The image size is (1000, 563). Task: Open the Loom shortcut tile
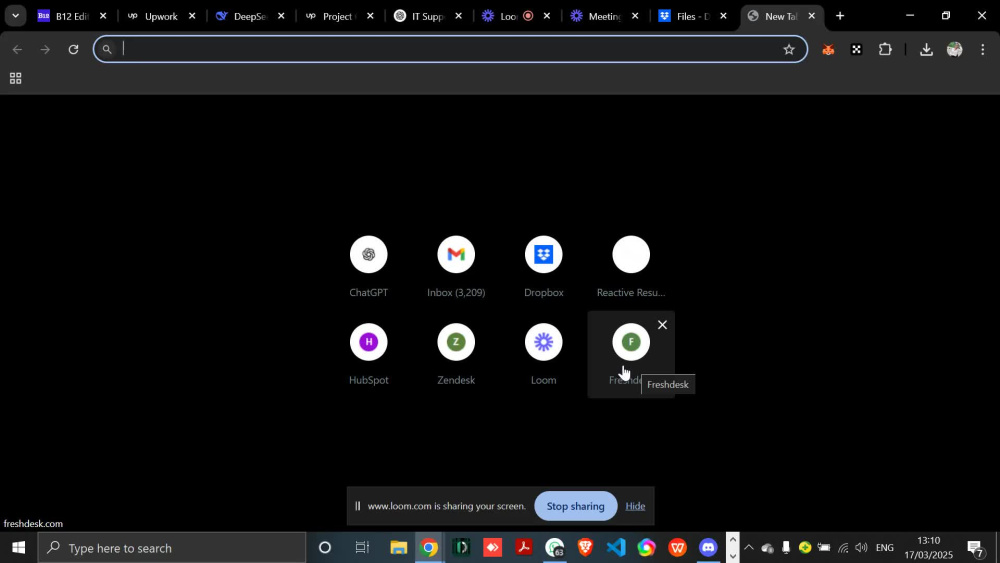tap(543, 354)
